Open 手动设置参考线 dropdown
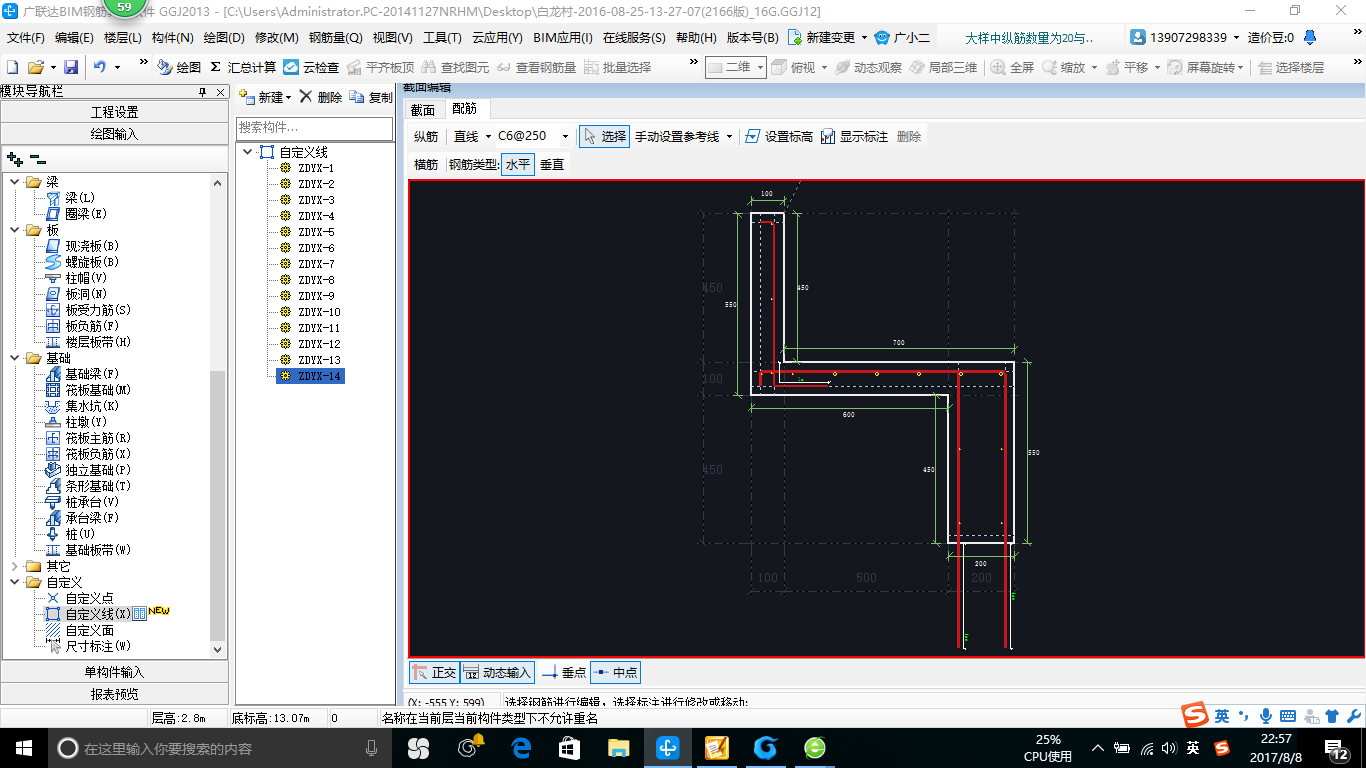This screenshot has width=1366, height=768. pyautogui.click(x=729, y=137)
